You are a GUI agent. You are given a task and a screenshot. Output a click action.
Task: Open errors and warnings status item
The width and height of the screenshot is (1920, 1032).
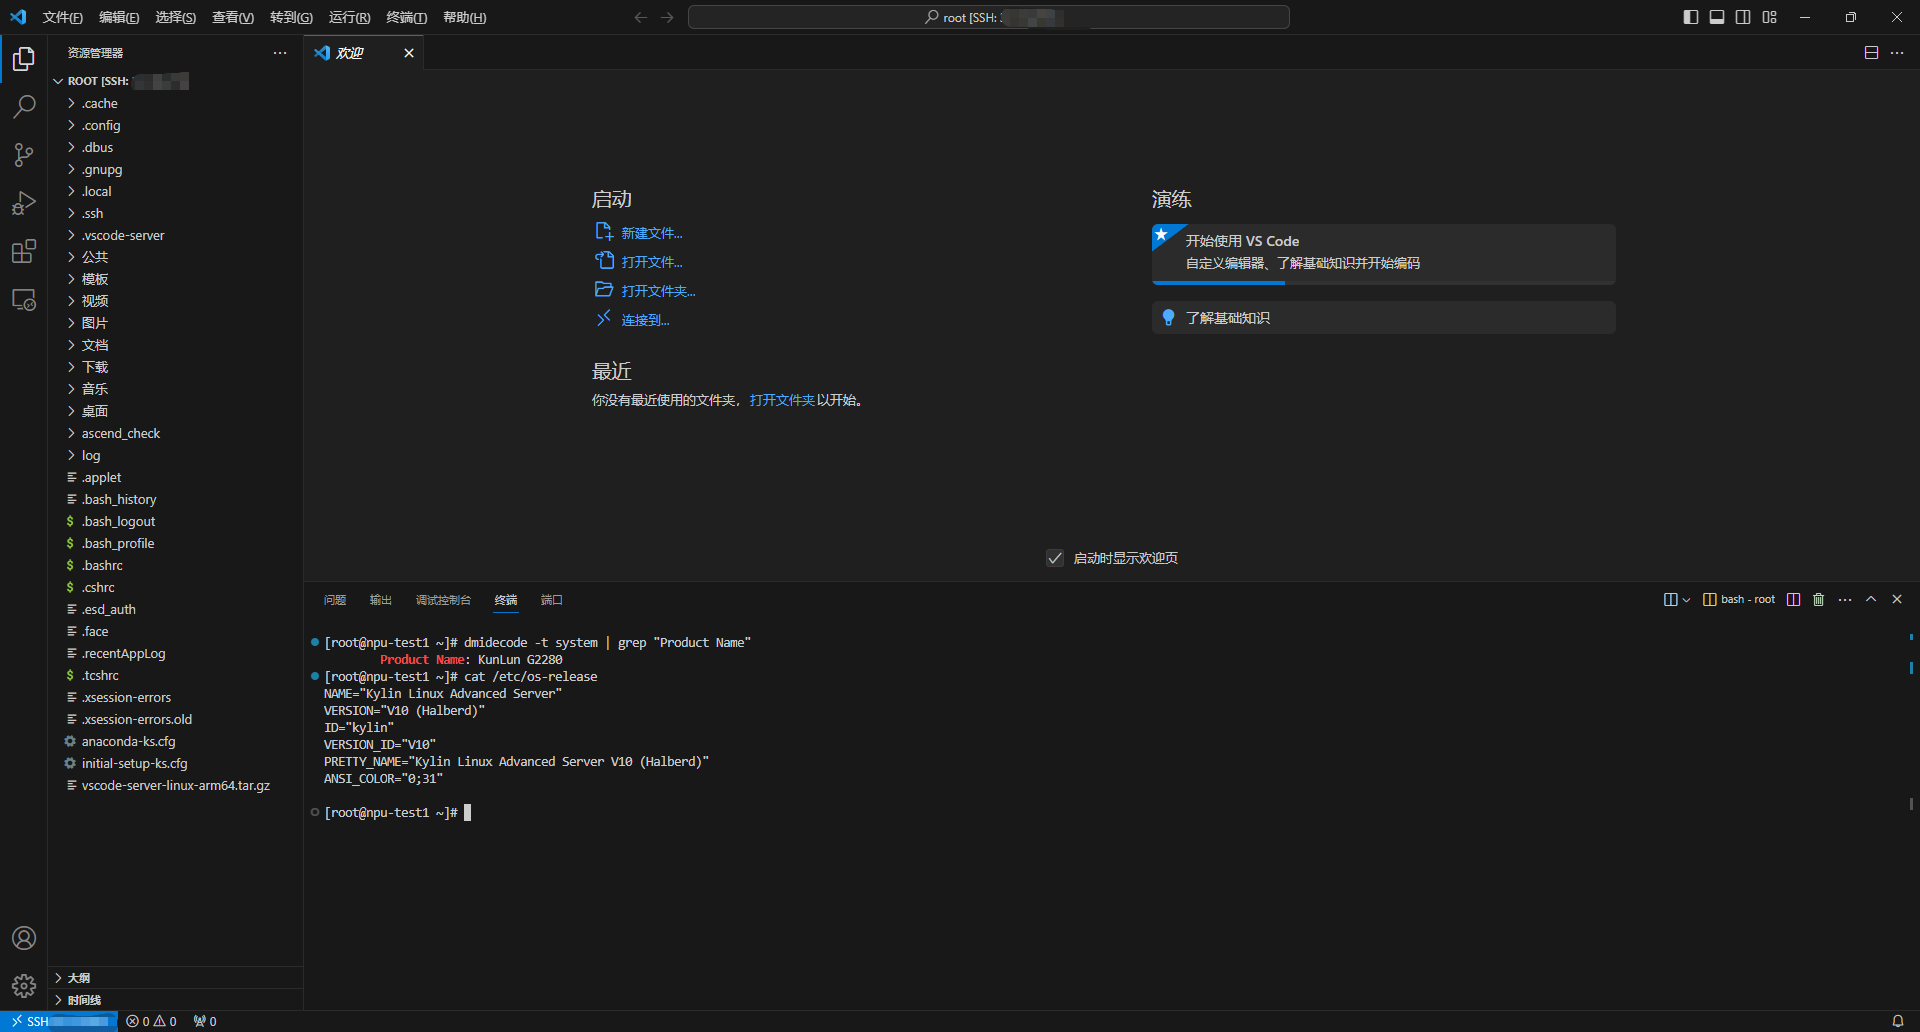point(151,1021)
